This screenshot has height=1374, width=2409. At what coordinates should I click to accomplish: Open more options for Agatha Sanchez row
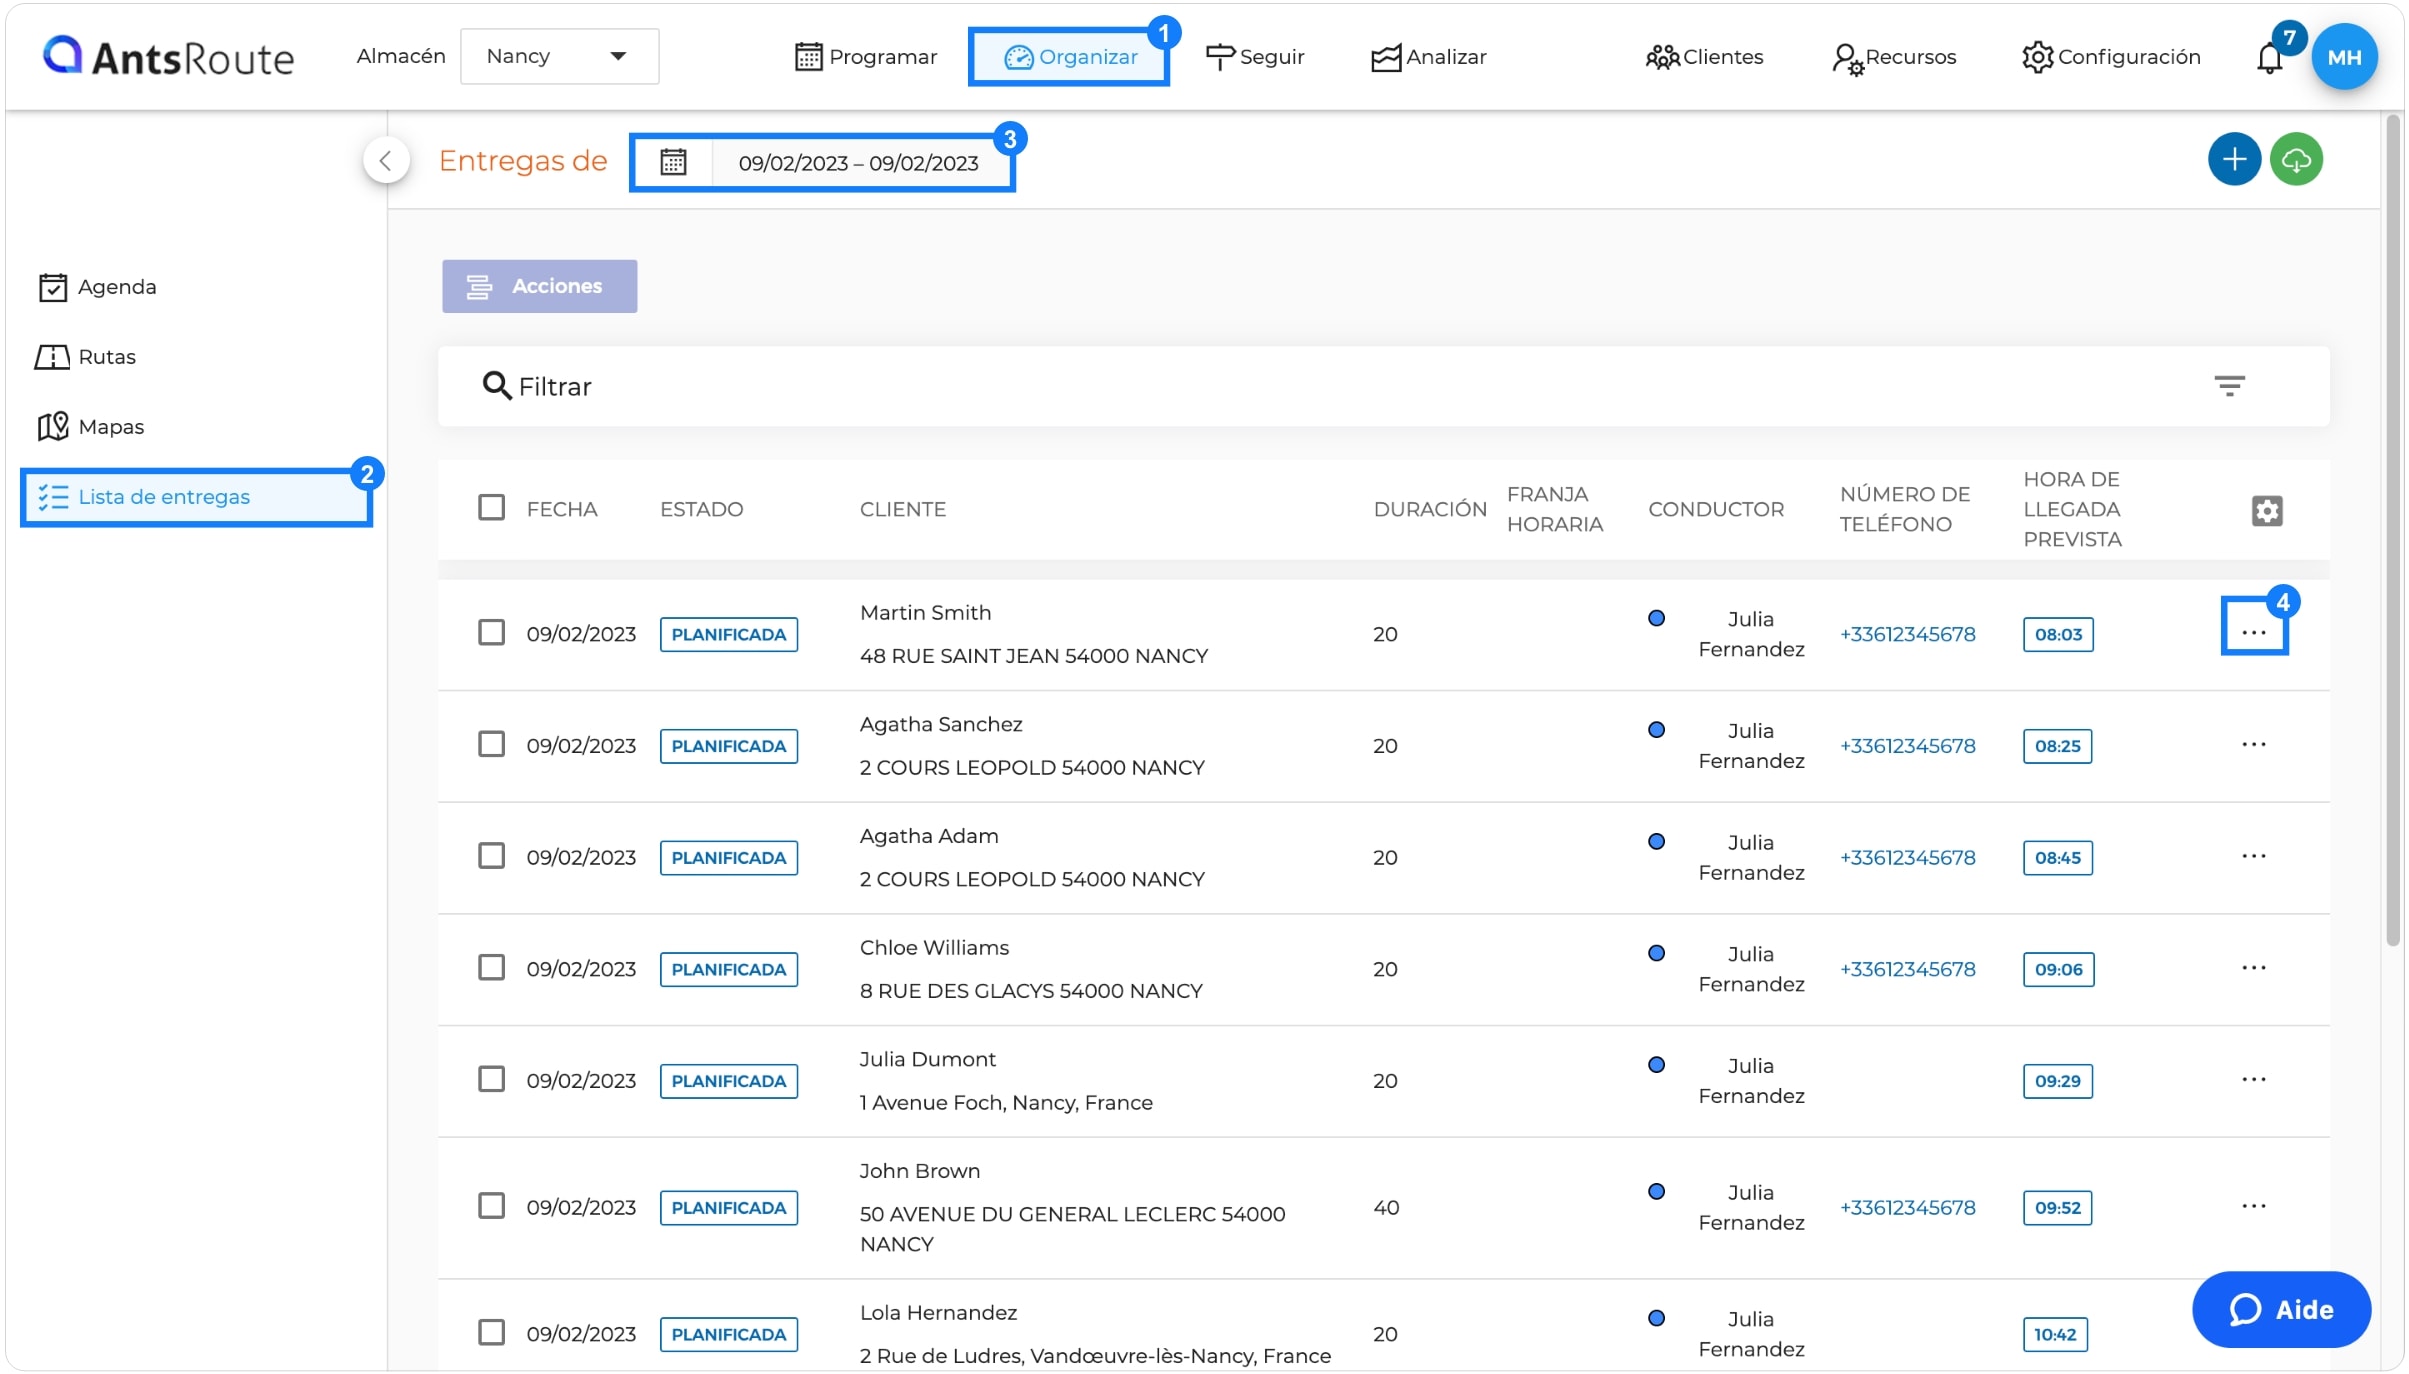tap(2253, 745)
